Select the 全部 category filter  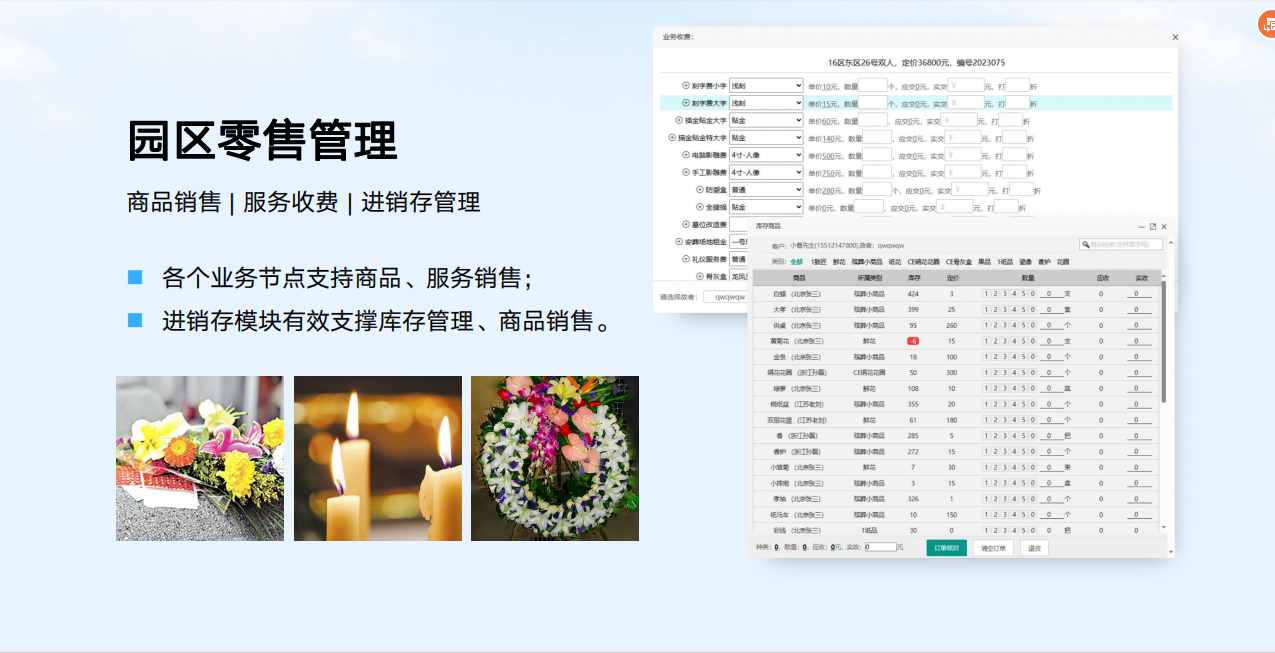pyautogui.click(x=797, y=262)
